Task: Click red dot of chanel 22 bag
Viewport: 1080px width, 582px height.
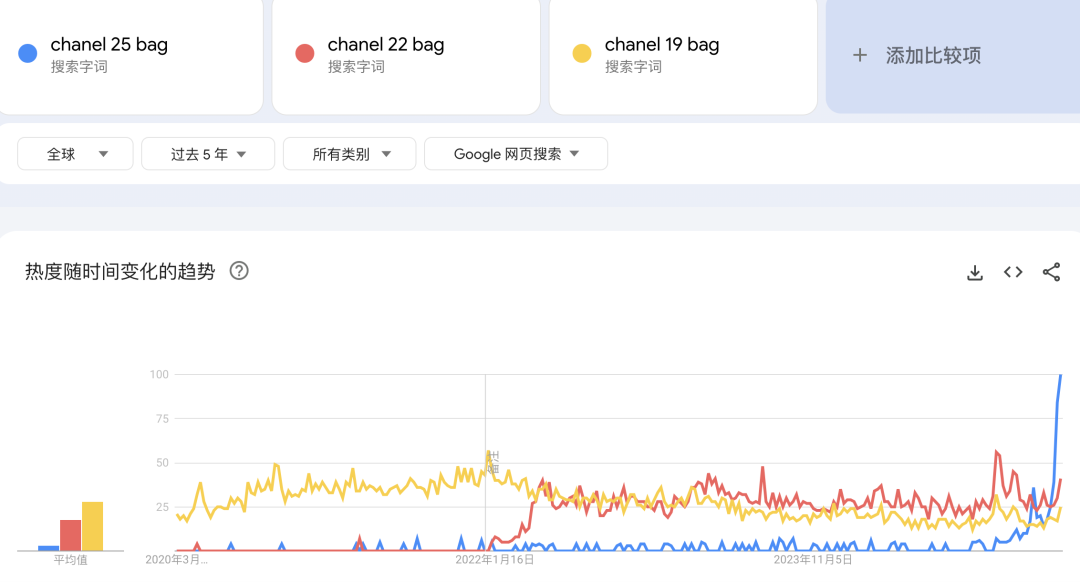Action: point(304,54)
